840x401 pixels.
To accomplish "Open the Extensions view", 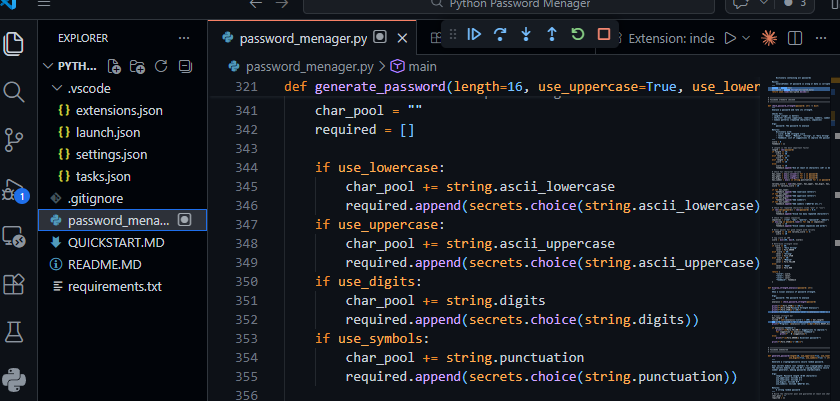I will pos(13,284).
